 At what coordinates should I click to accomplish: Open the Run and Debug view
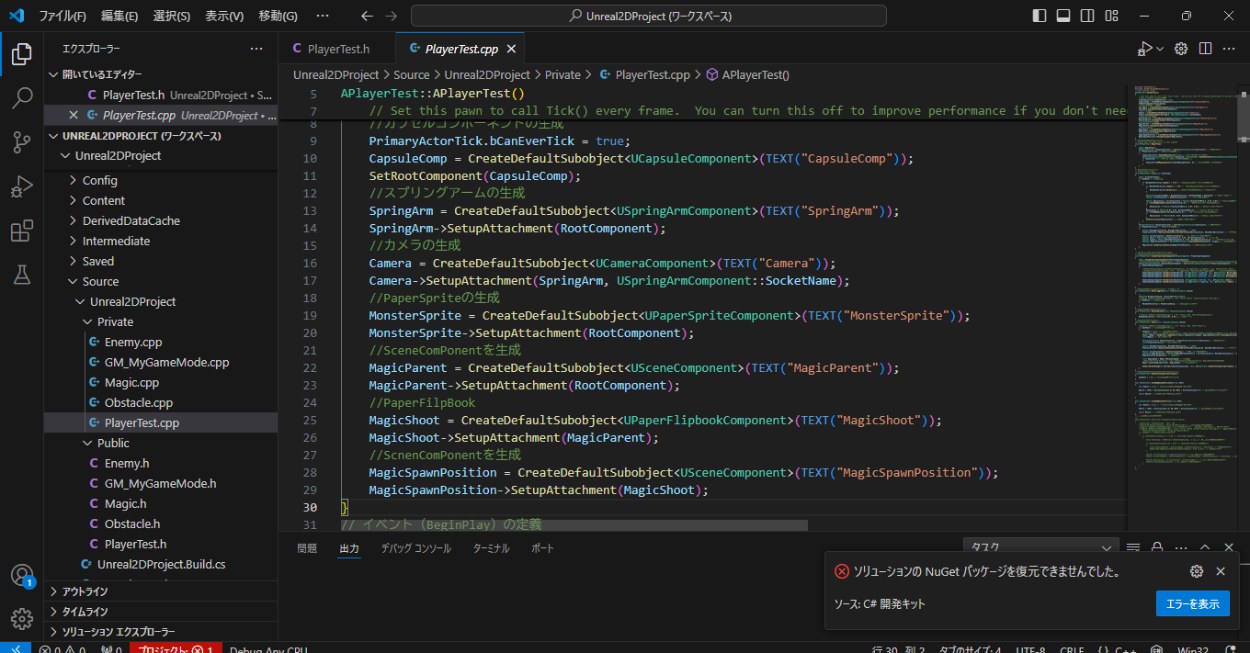pyautogui.click(x=21, y=187)
